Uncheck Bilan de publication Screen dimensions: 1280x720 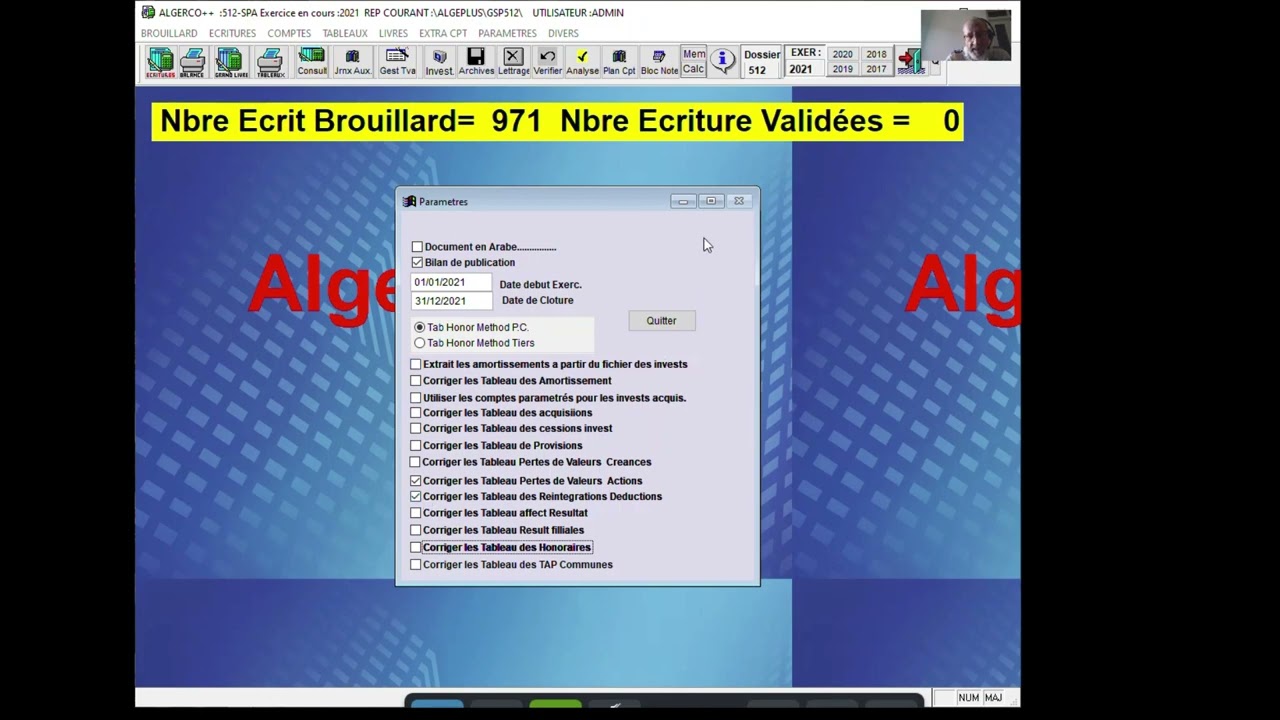click(x=417, y=262)
